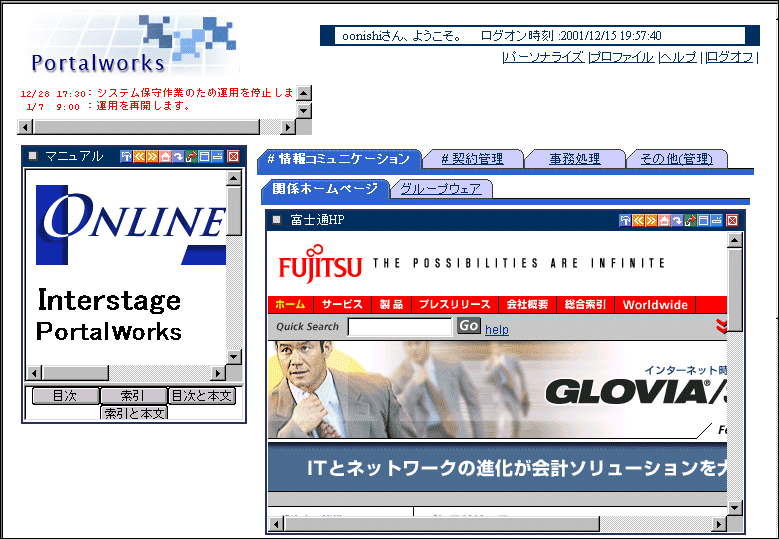Click the square box beside マニュアル title

pos(32,156)
